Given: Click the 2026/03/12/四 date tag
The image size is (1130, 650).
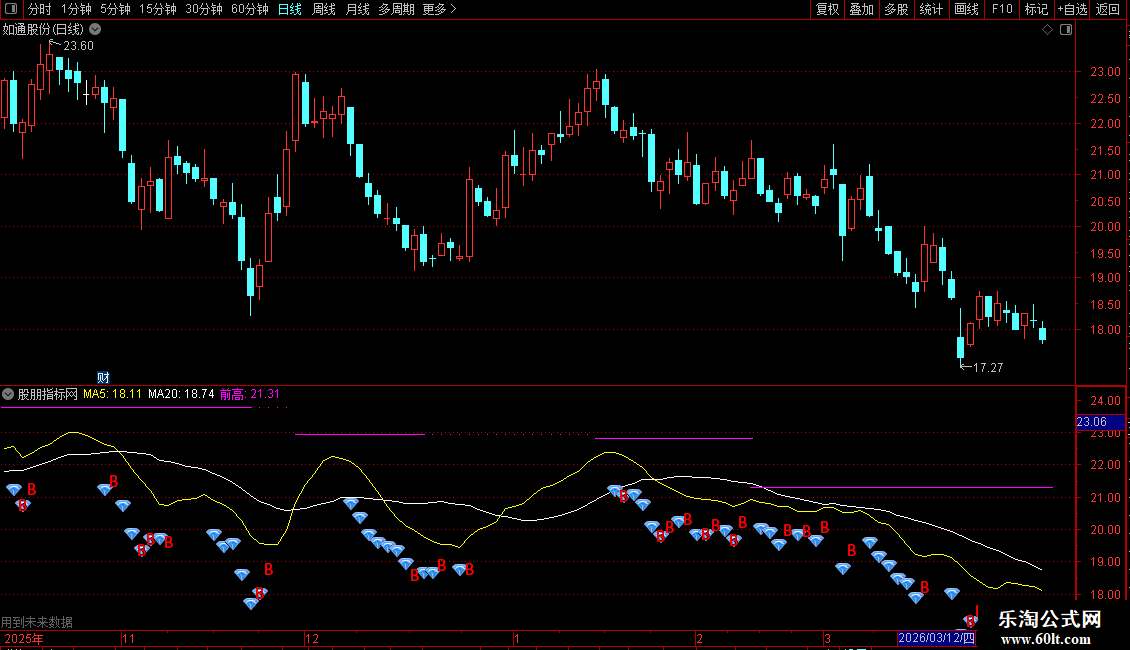Looking at the screenshot, I should click(936, 638).
